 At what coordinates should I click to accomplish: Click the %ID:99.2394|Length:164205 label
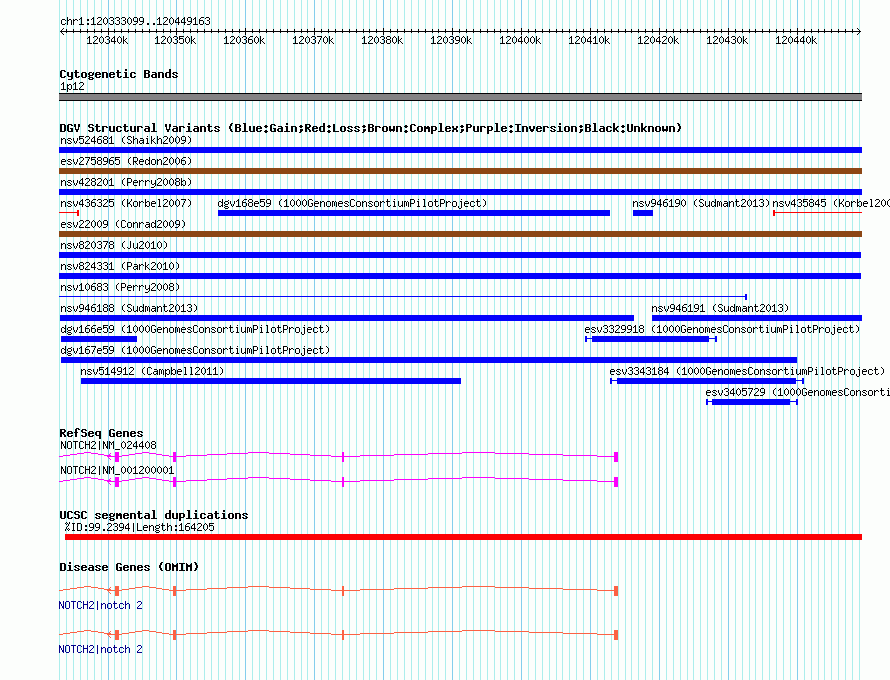tap(139, 527)
